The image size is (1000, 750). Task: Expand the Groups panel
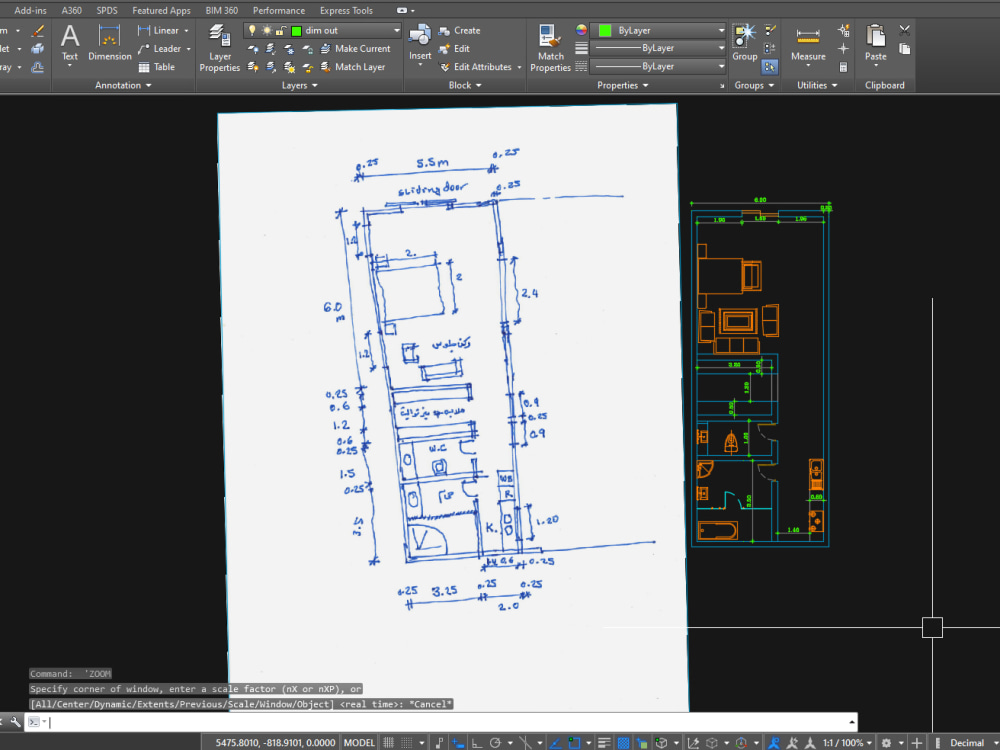pos(754,85)
